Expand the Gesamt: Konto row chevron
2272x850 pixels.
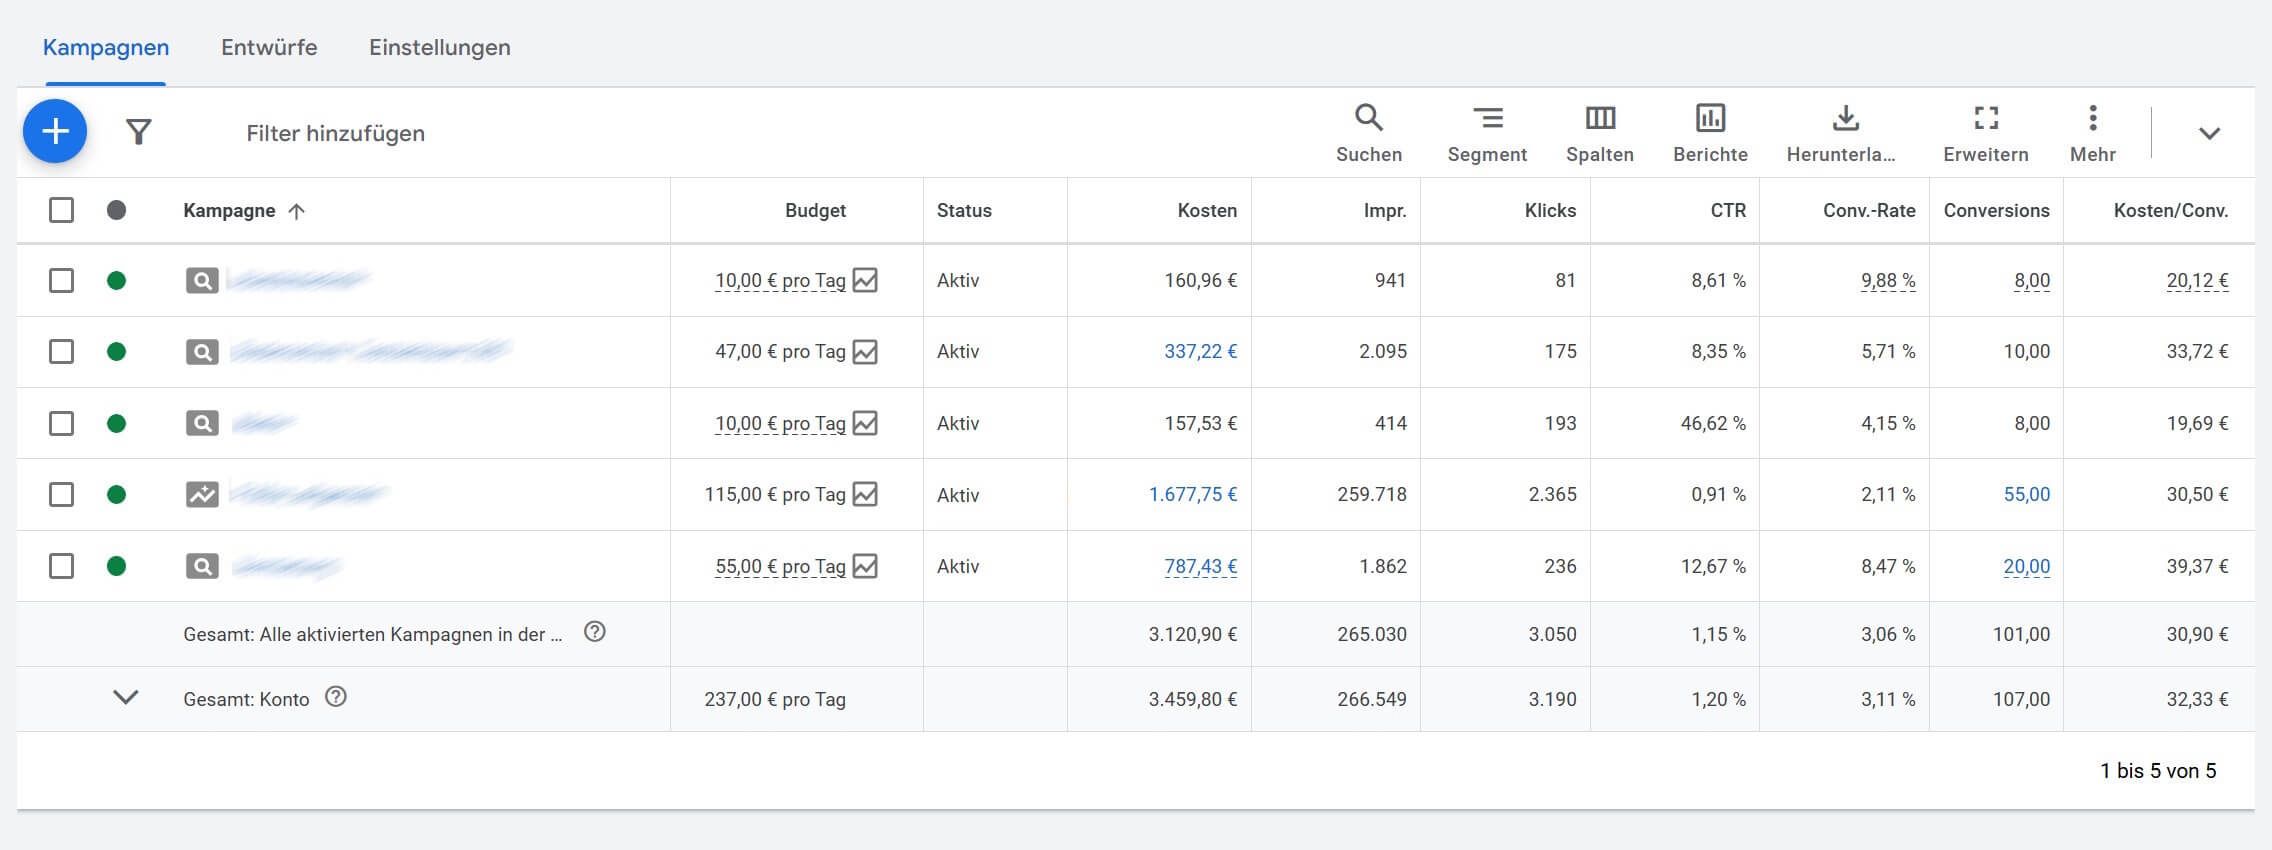[x=125, y=697]
